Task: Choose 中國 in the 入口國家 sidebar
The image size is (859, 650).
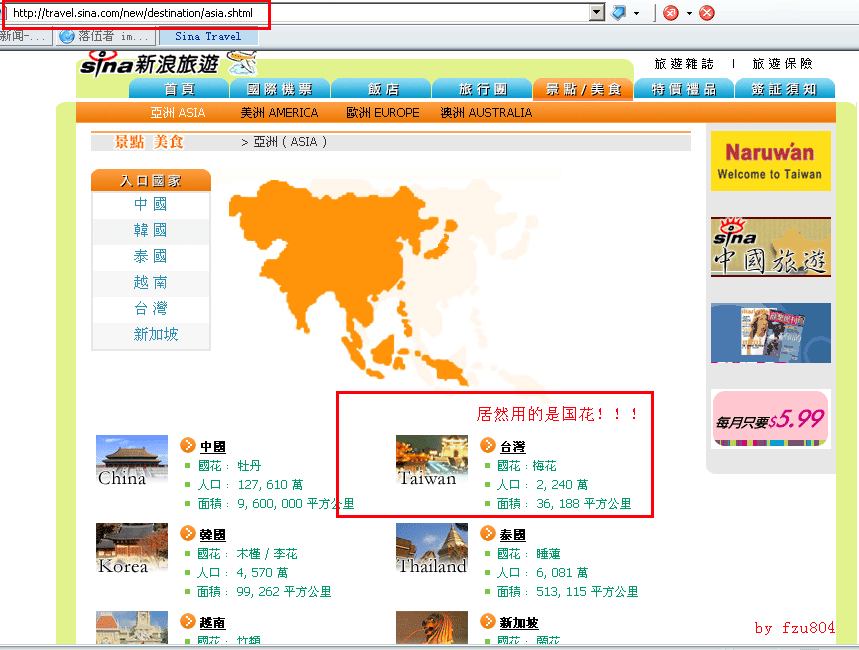Action: [151, 204]
